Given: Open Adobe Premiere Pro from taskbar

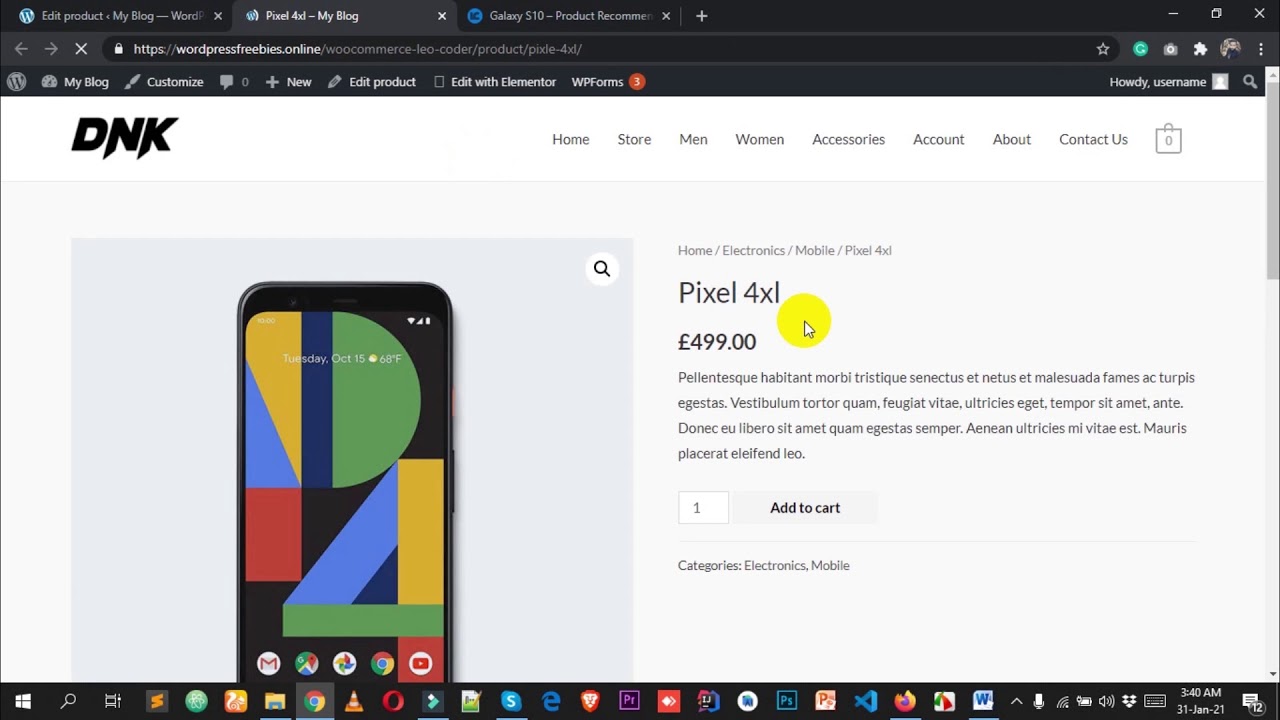Looking at the screenshot, I should 629,701.
